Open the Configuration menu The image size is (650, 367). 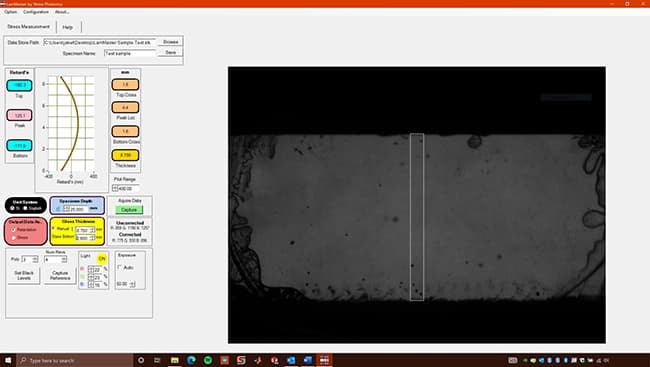tap(36, 12)
